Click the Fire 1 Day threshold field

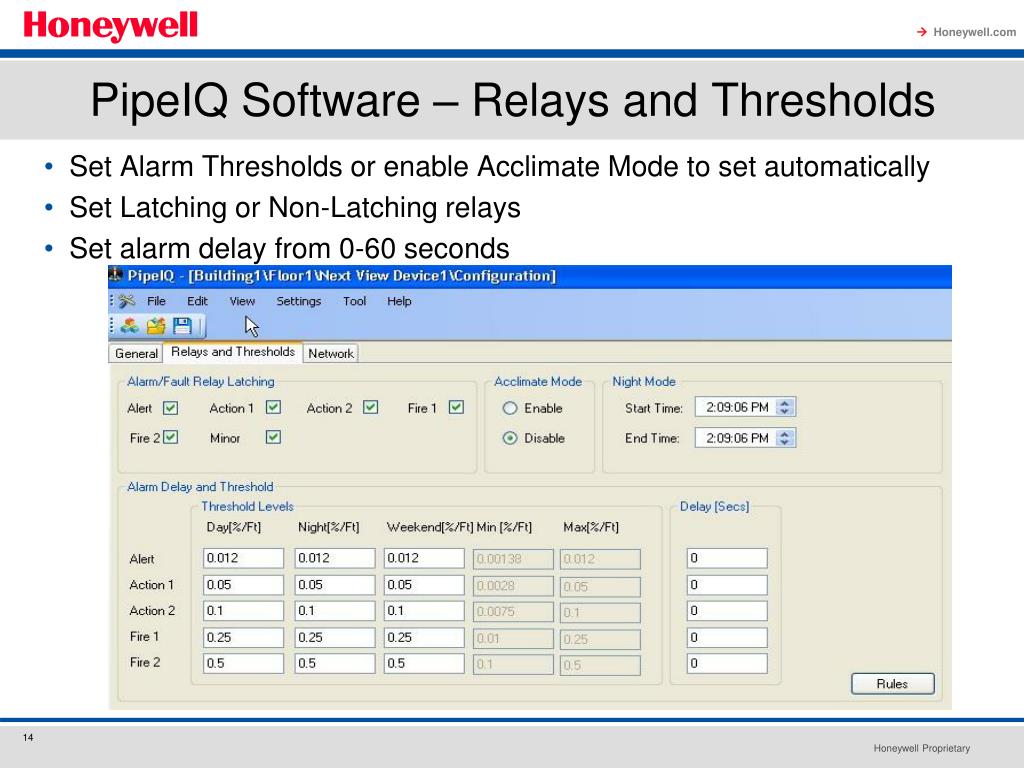pyautogui.click(x=243, y=637)
